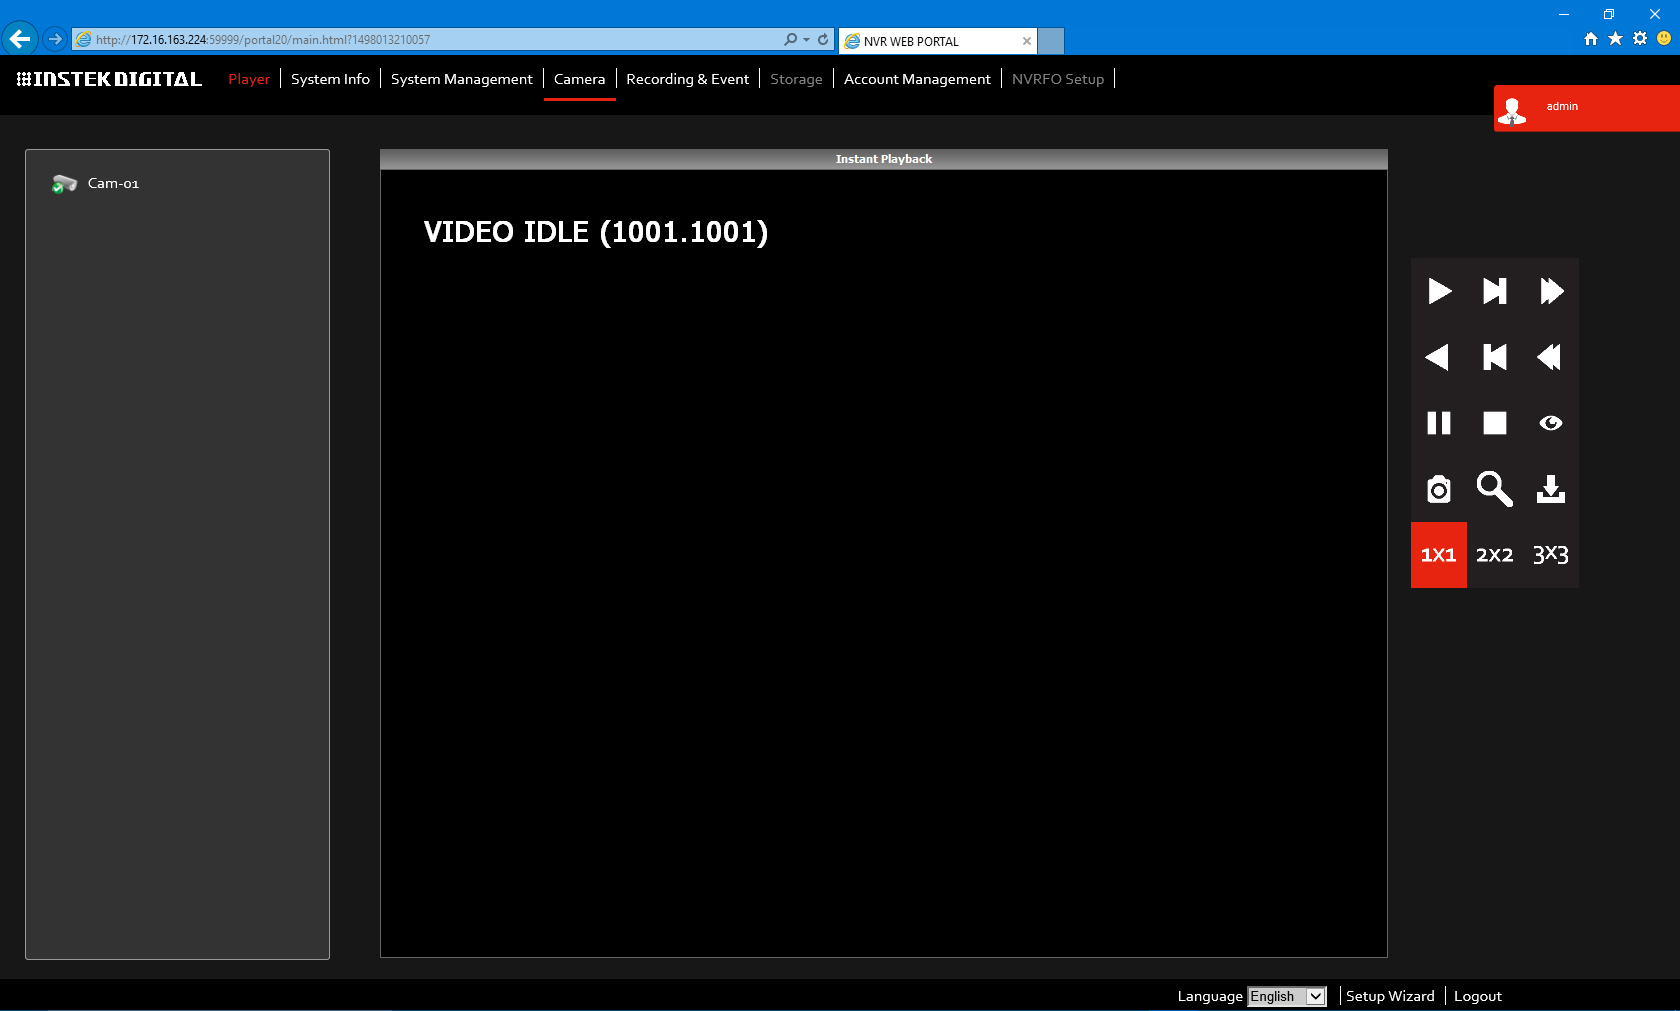
Task: Click the step forward frame icon
Action: click(x=1494, y=291)
